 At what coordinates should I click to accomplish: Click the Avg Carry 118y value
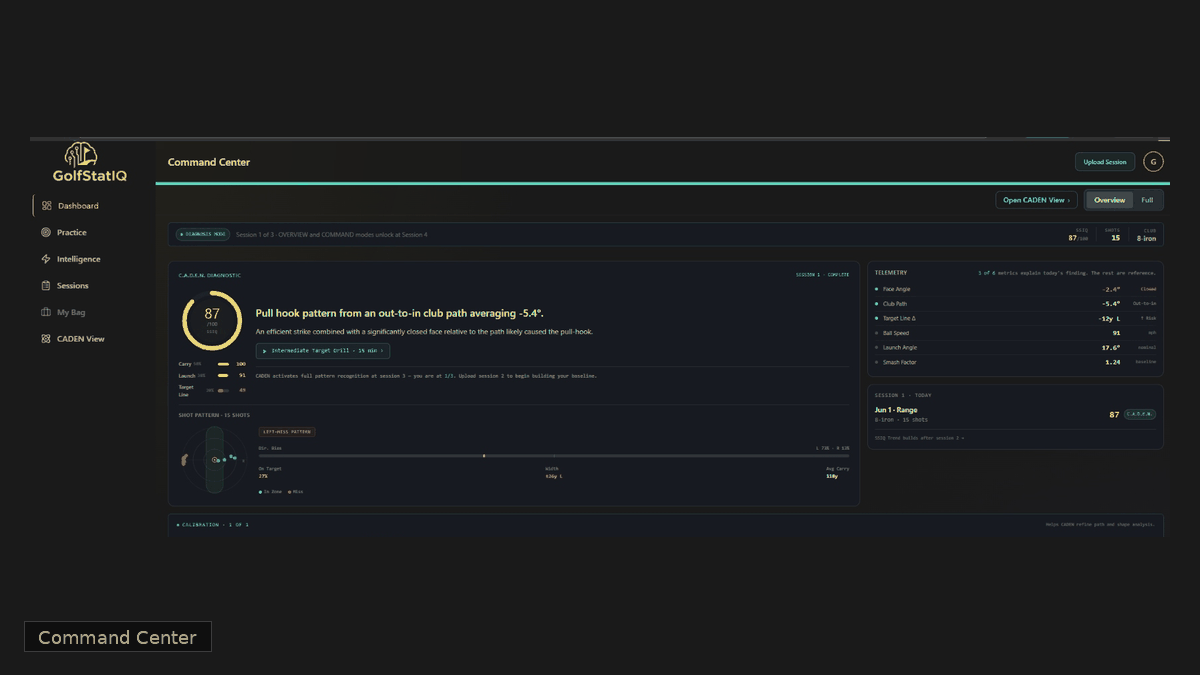pyautogui.click(x=832, y=476)
